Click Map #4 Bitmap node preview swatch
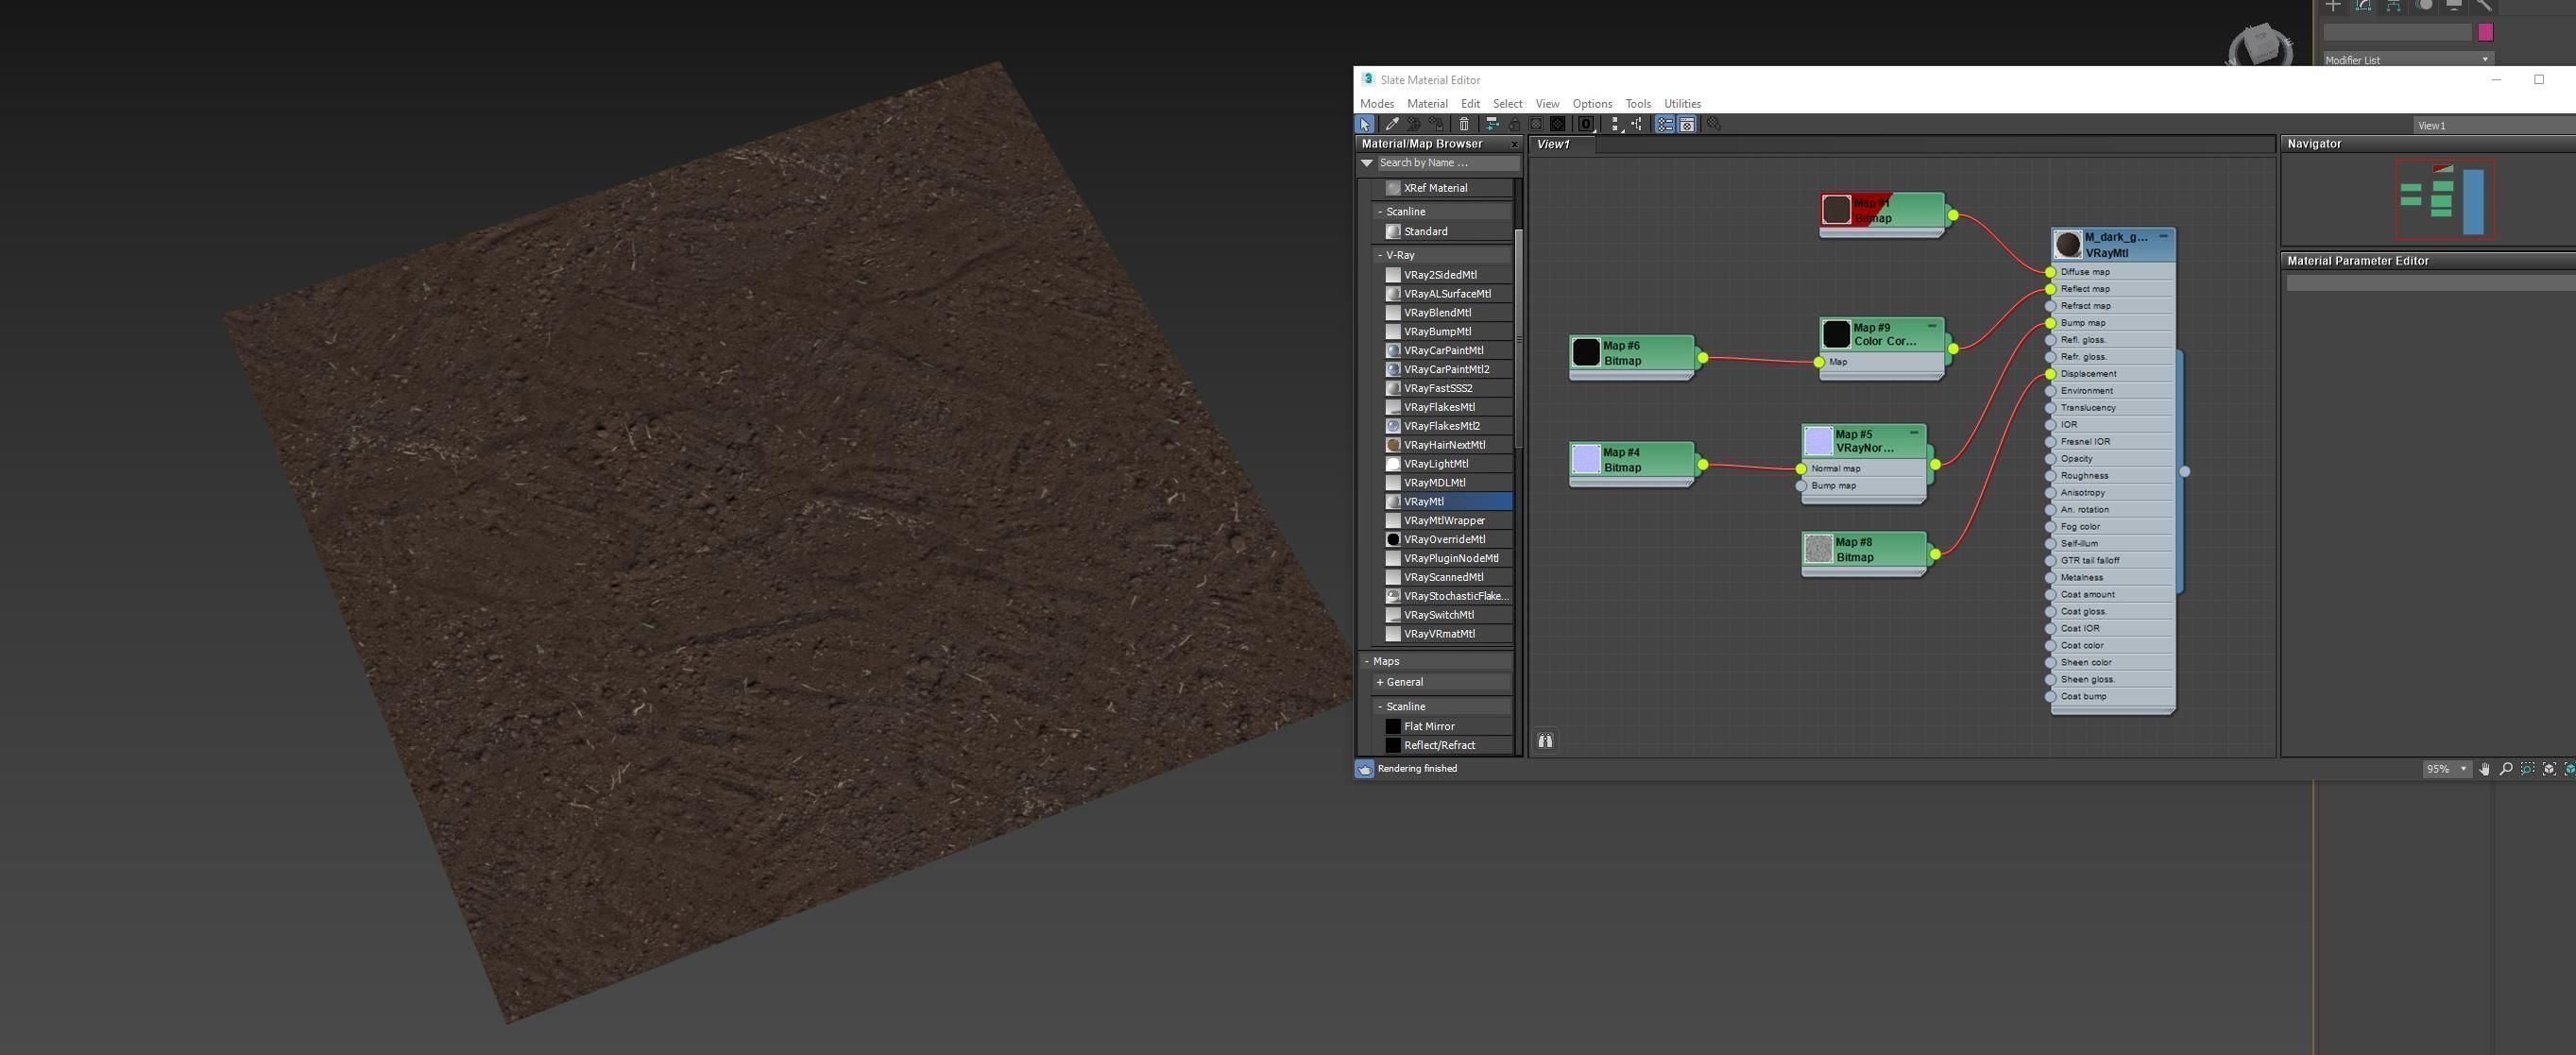Viewport: 2576px width, 1055px height. point(1586,459)
